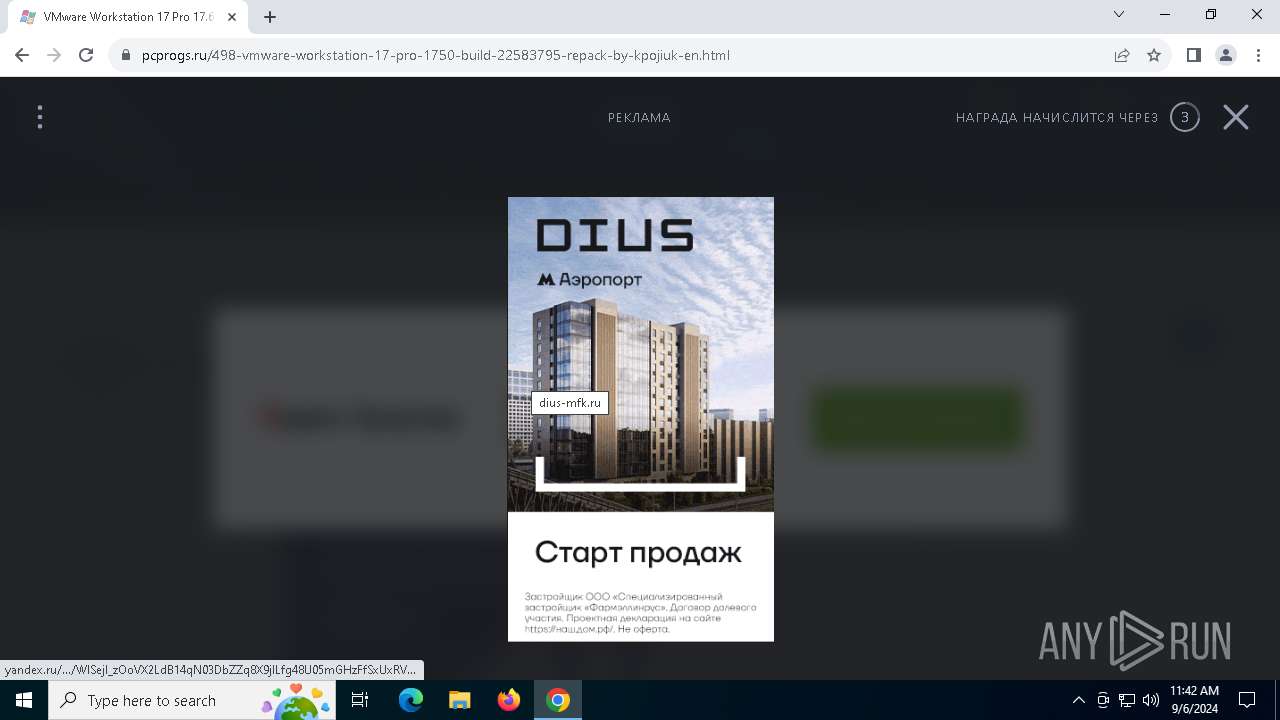Open a new browser tab

[270, 17]
